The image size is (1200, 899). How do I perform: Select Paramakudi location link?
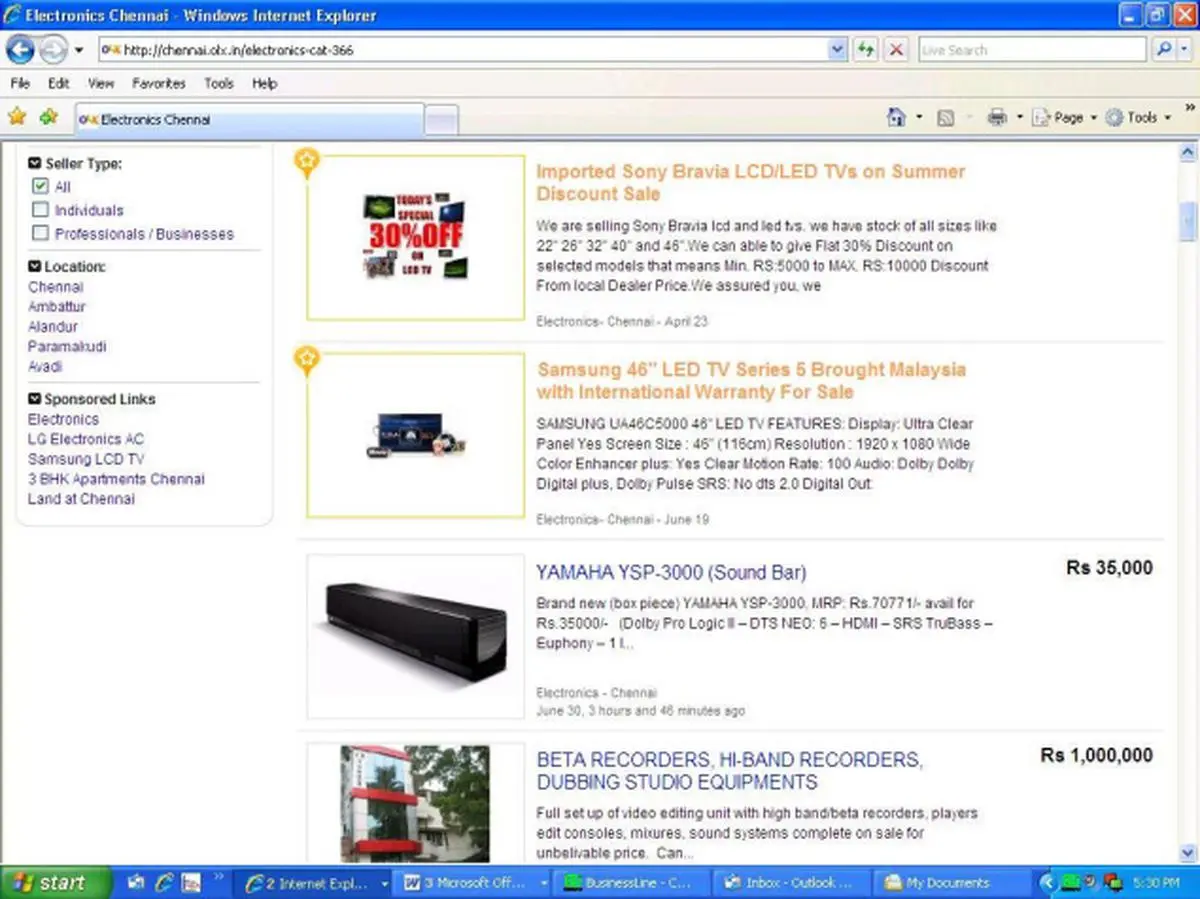point(67,347)
